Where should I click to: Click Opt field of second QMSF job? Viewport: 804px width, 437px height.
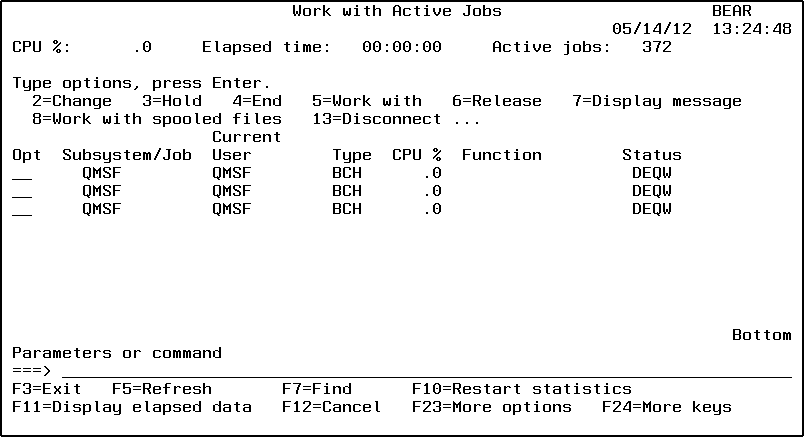click(x=22, y=191)
